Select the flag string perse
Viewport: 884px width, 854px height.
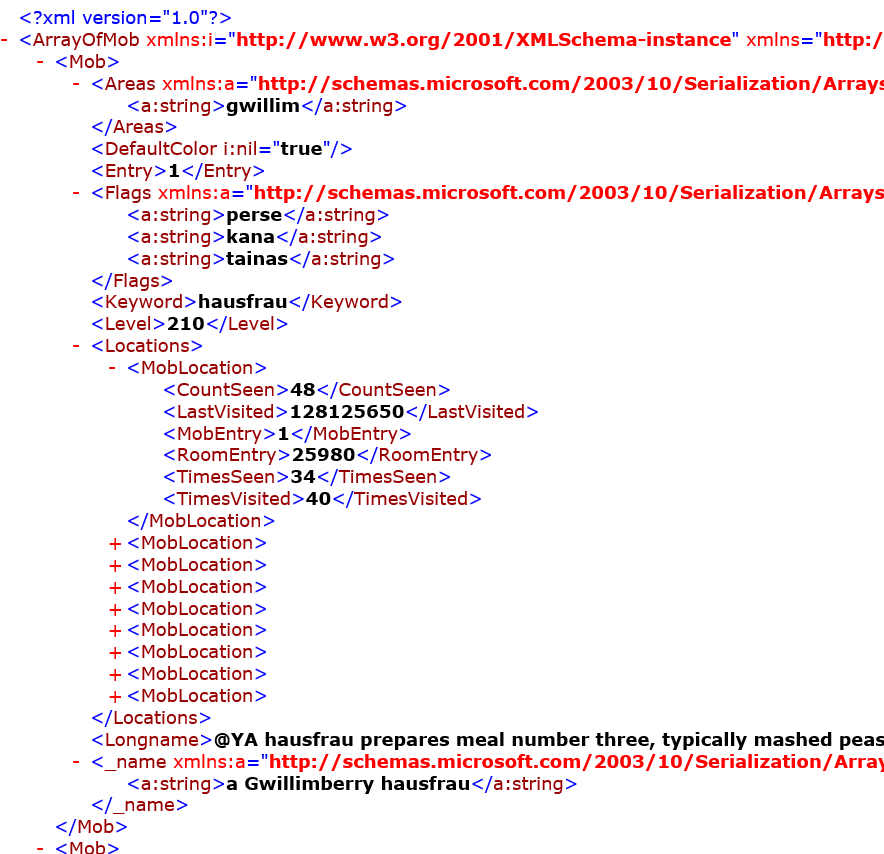[254, 215]
